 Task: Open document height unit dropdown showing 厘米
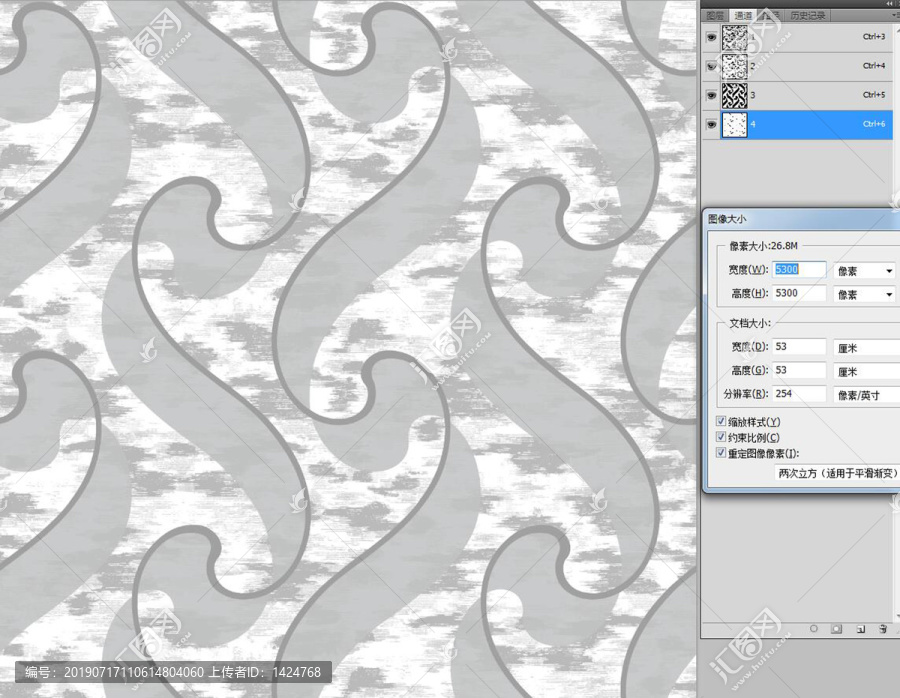pos(867,372)
